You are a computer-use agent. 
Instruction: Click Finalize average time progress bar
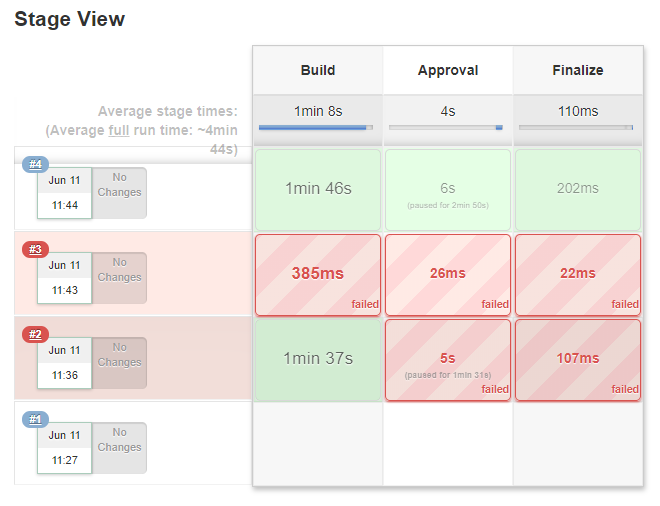coord(576,128)
